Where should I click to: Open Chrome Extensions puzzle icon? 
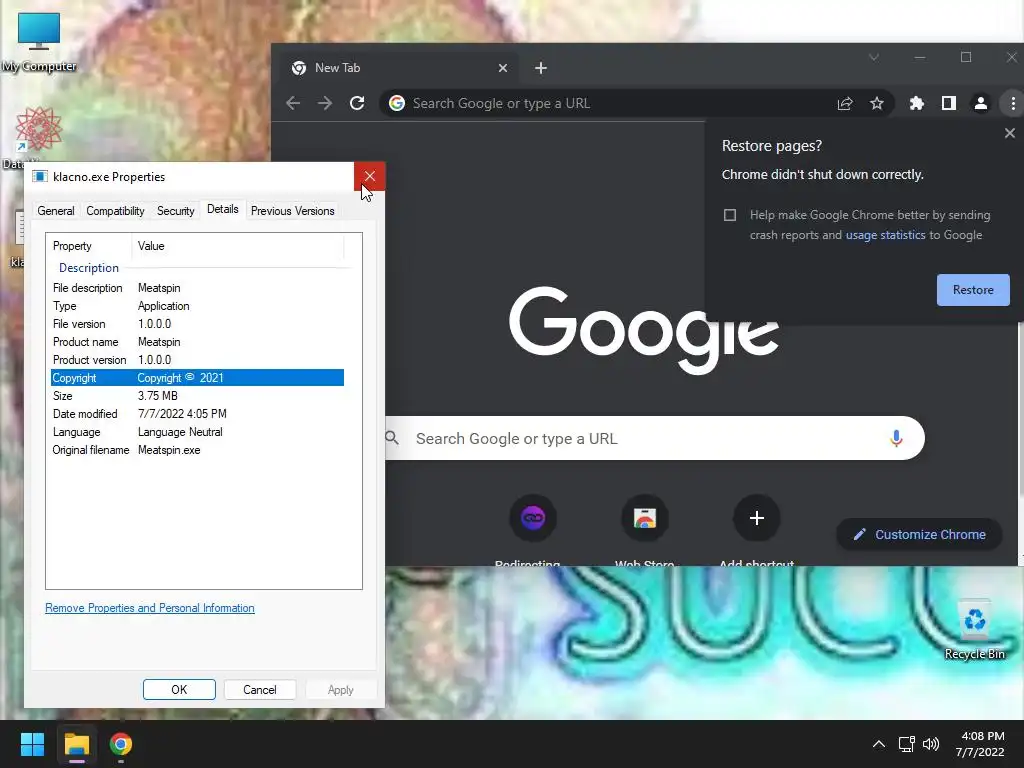(917, 103)
